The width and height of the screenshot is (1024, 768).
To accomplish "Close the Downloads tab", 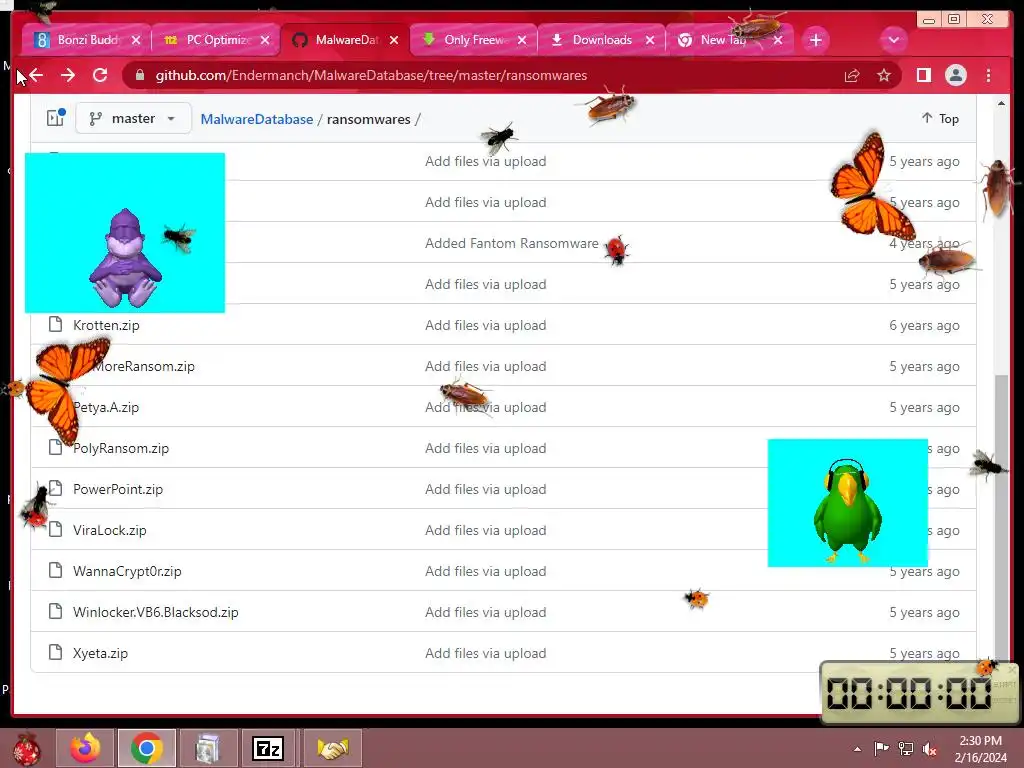I will pos(650,40).
